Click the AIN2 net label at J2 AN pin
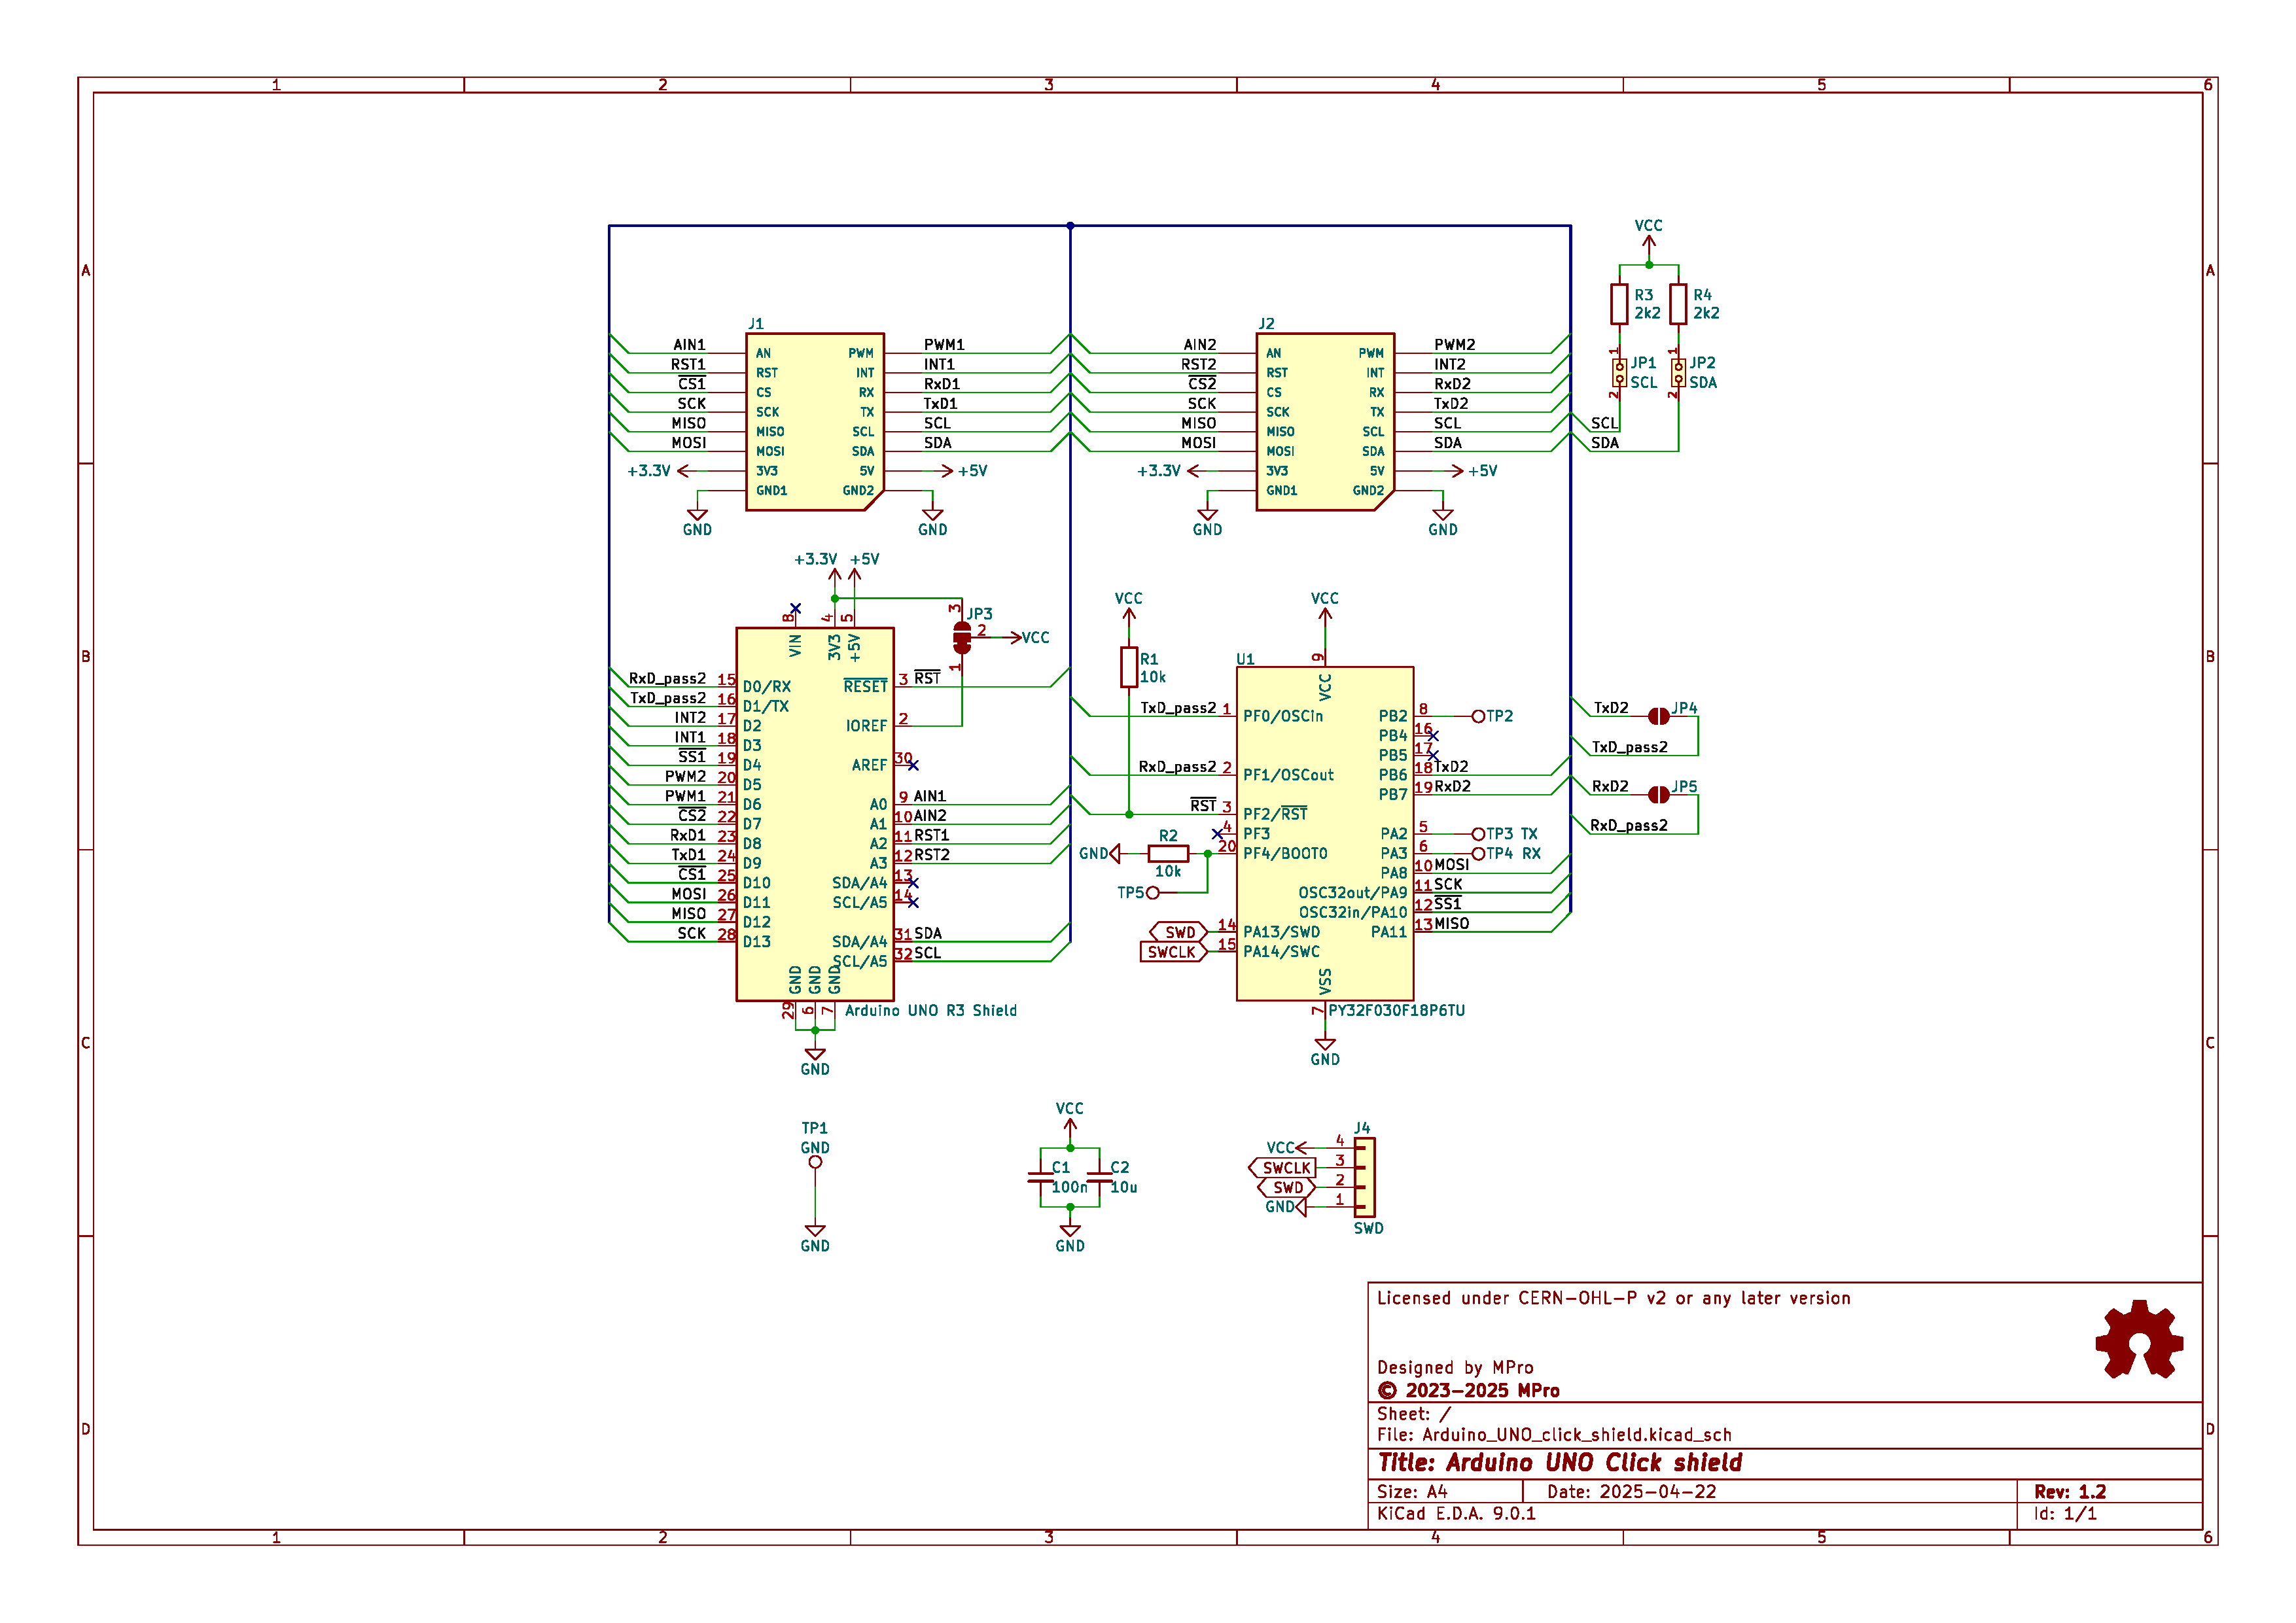Viewport: 2296px width, 1623px height. 1199,344
